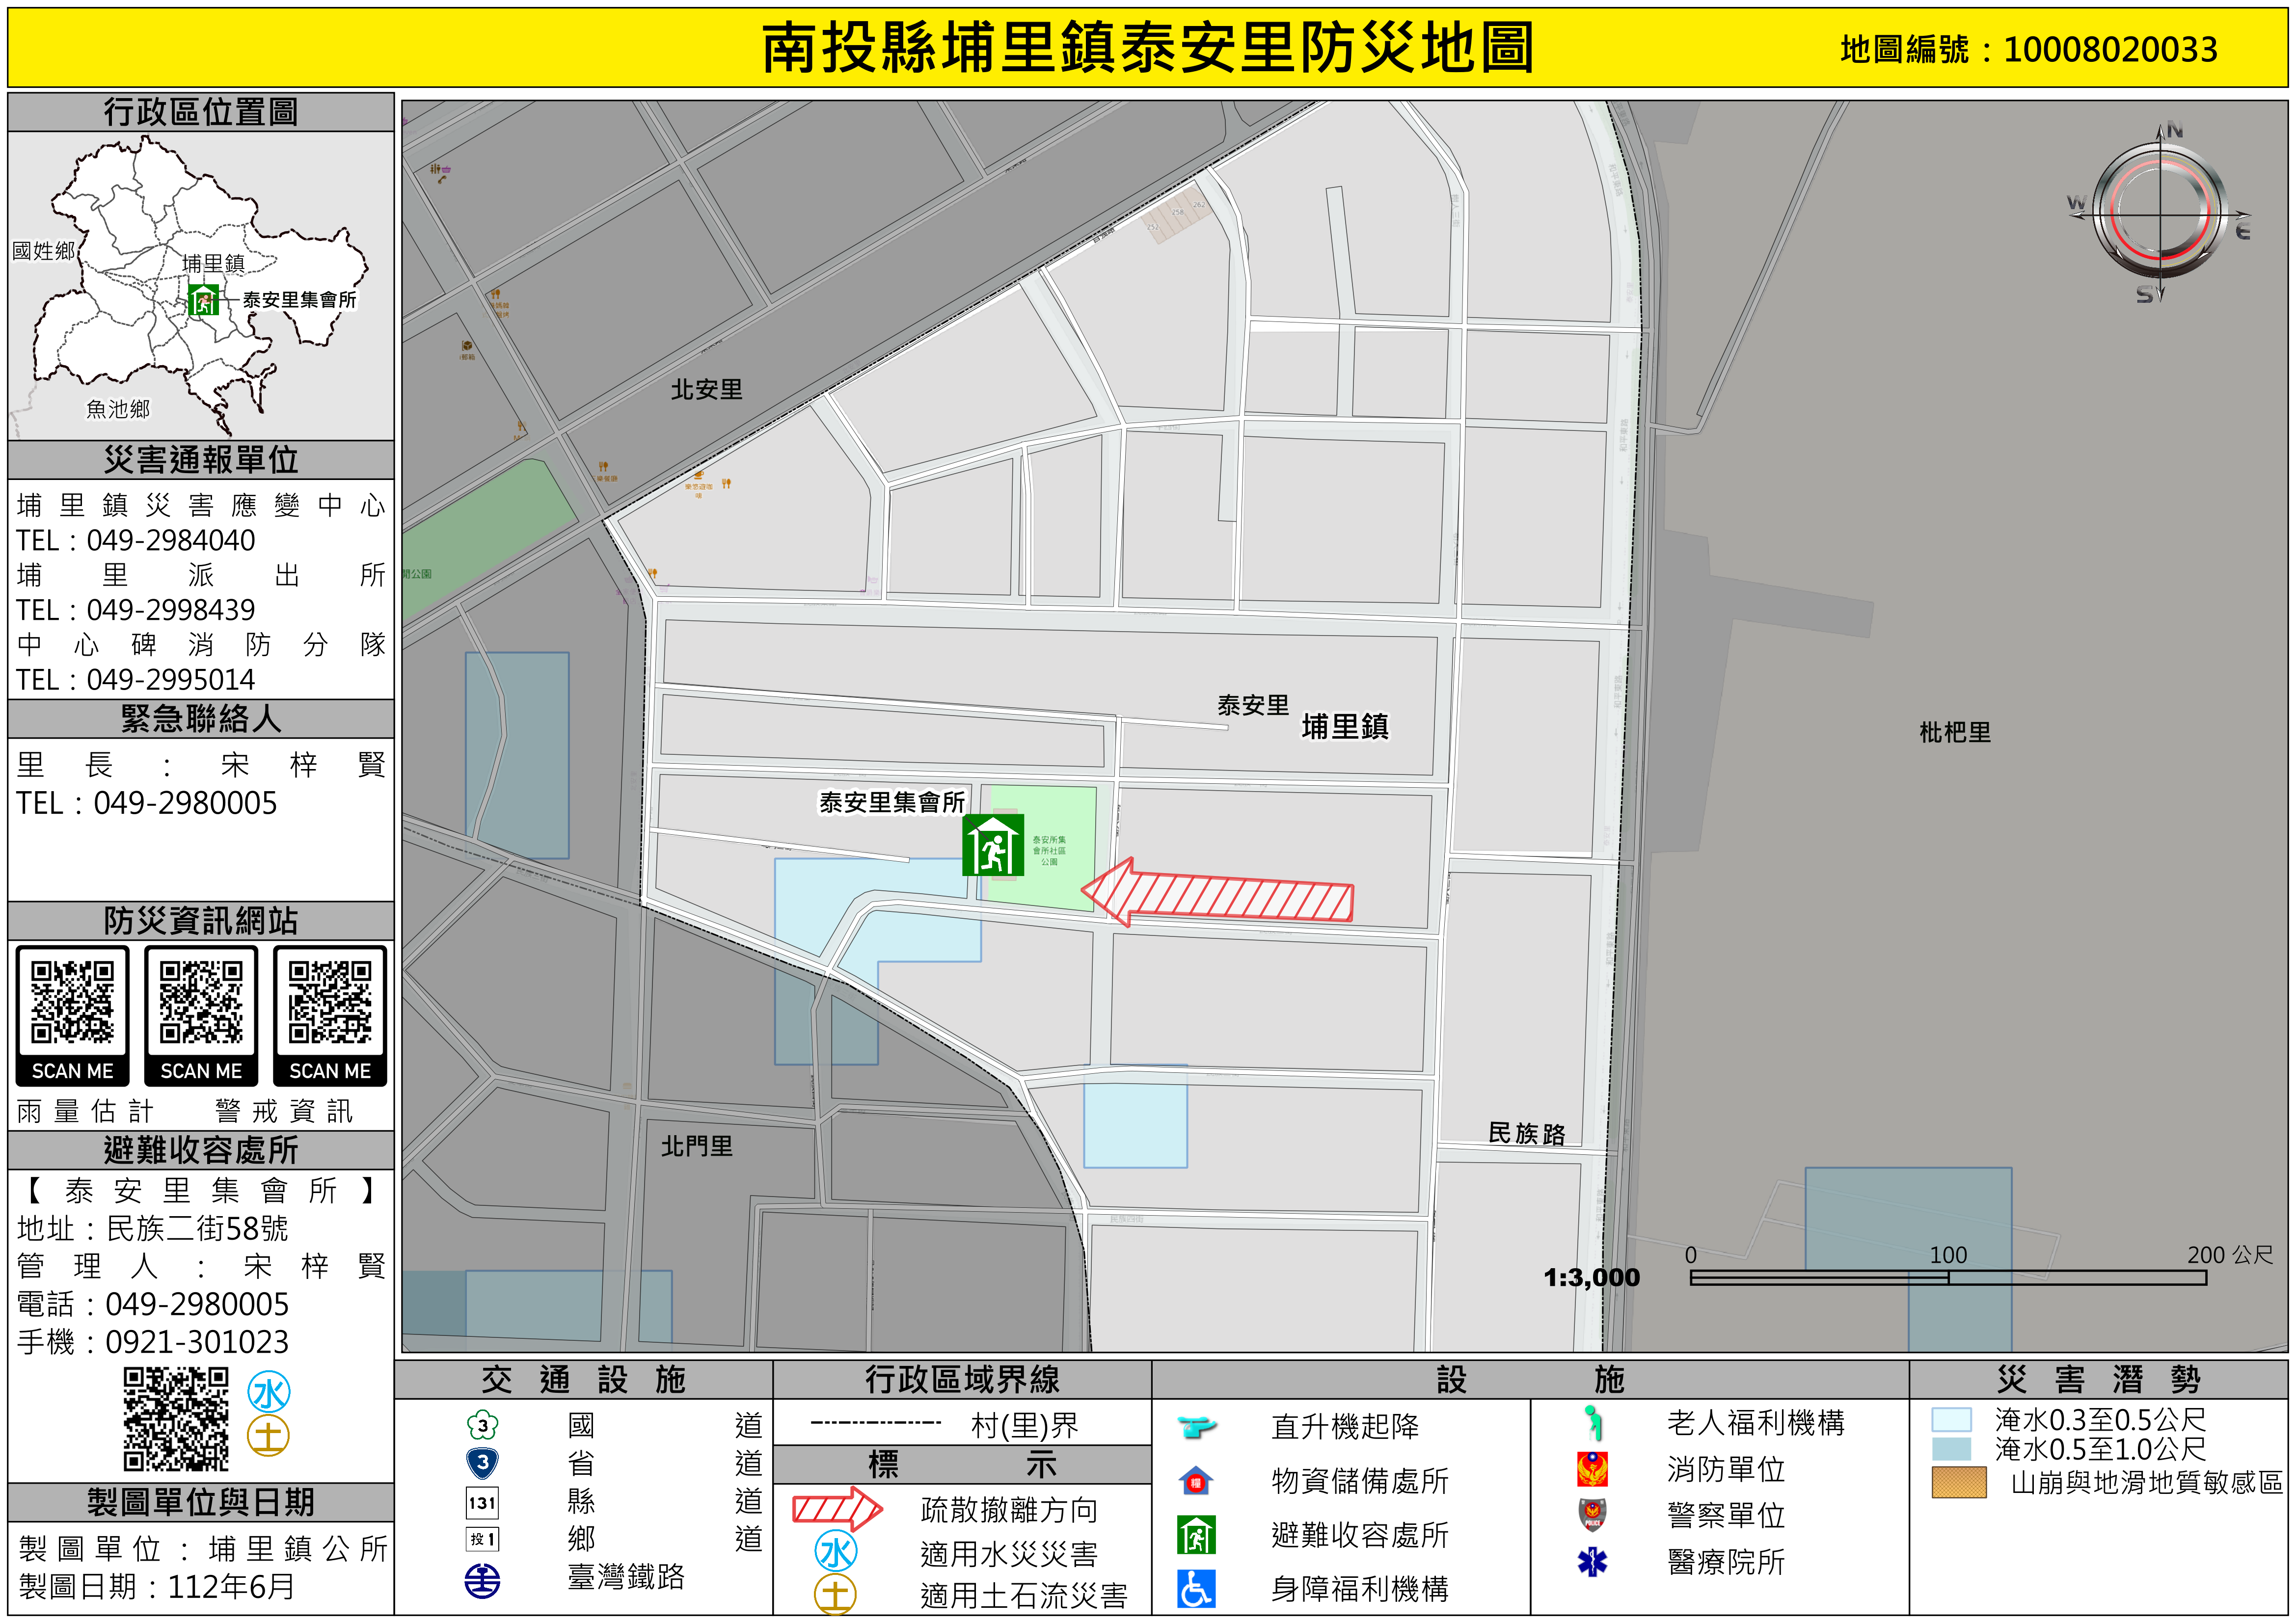Click the police unit badge legend icon

click(1592, 1514)
